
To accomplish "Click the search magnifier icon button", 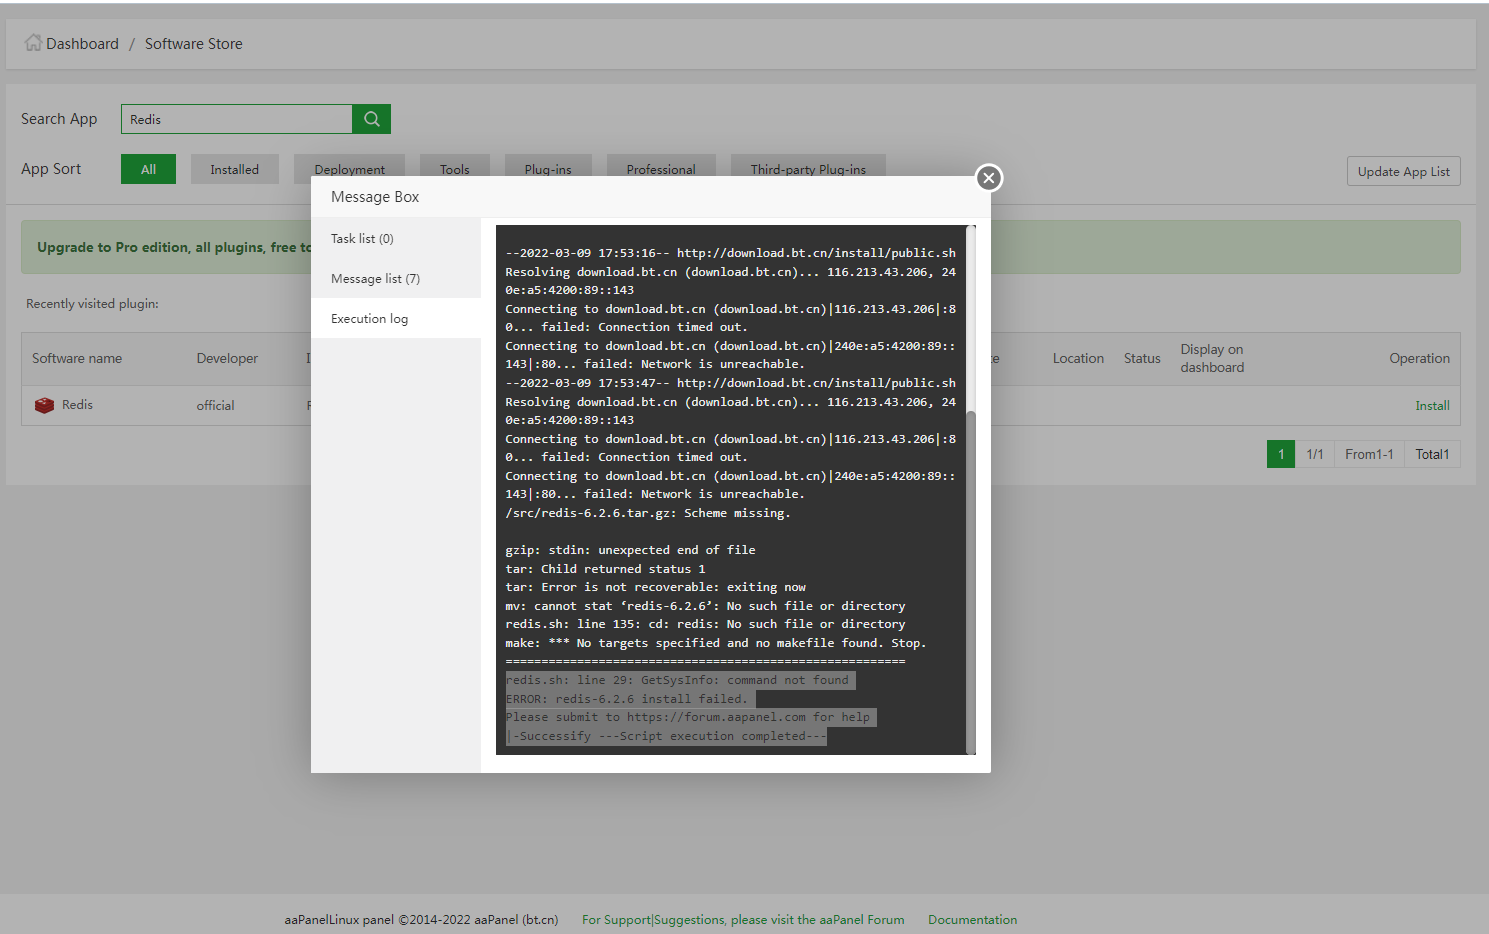I will pyautogui.click(x=371, y=119).
